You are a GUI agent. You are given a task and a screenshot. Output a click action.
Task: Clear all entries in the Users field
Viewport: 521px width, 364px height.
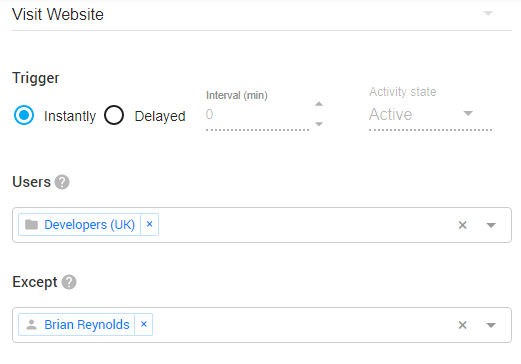point(462,225)
